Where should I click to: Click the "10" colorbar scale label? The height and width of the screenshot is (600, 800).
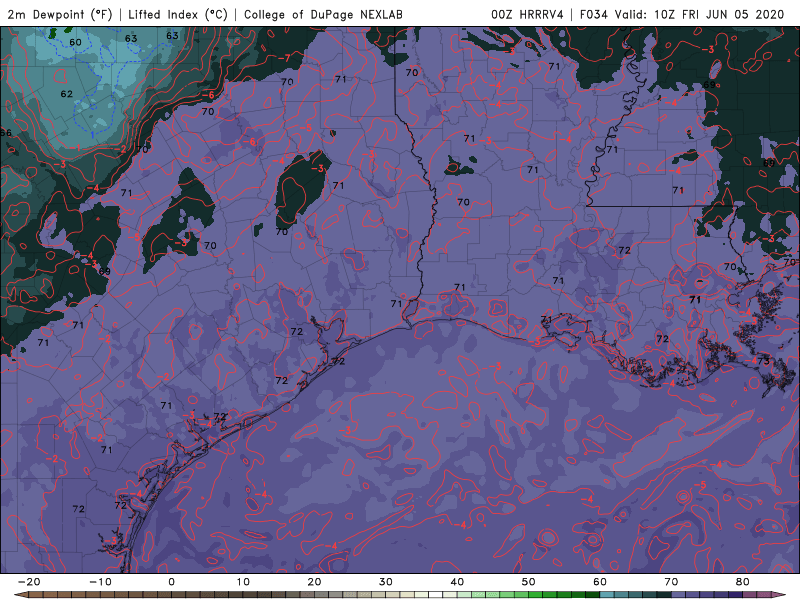coord(243,582)
